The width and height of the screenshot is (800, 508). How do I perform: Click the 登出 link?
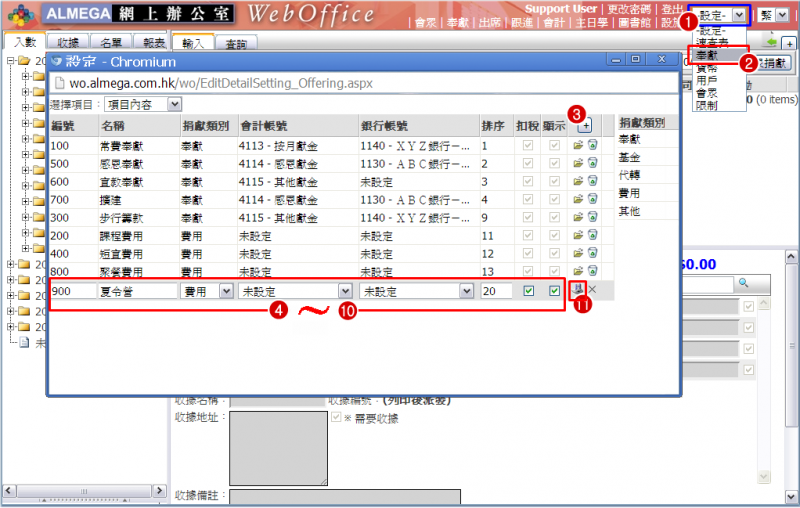click(x=672, y=9)
